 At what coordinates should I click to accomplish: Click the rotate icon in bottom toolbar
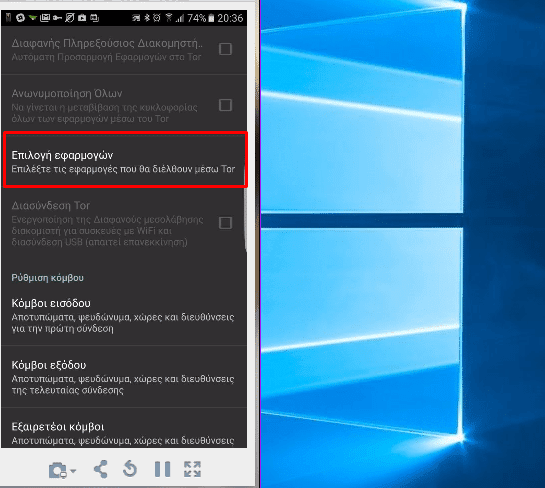(x=130, y=469)
